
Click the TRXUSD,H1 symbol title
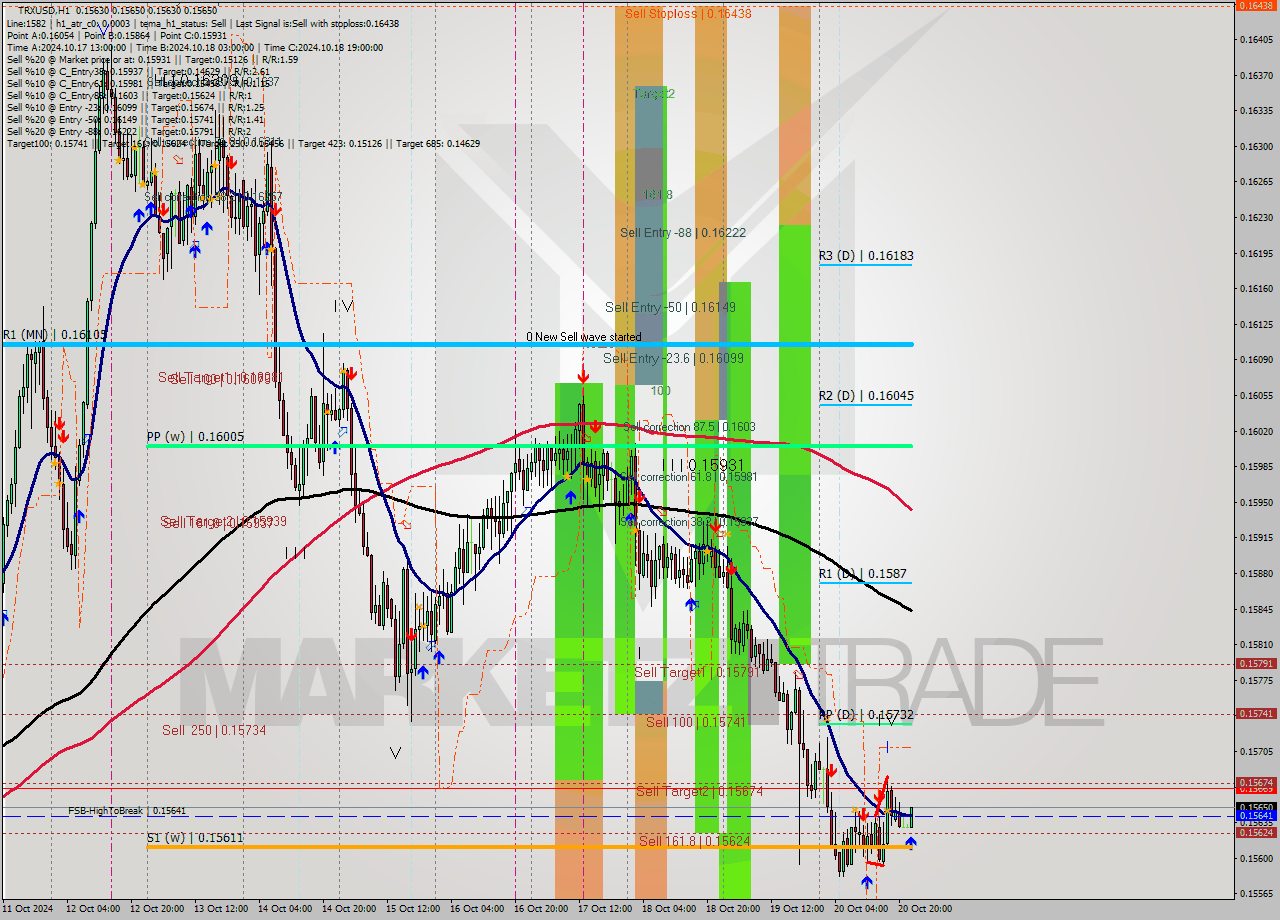pos(45,10)
